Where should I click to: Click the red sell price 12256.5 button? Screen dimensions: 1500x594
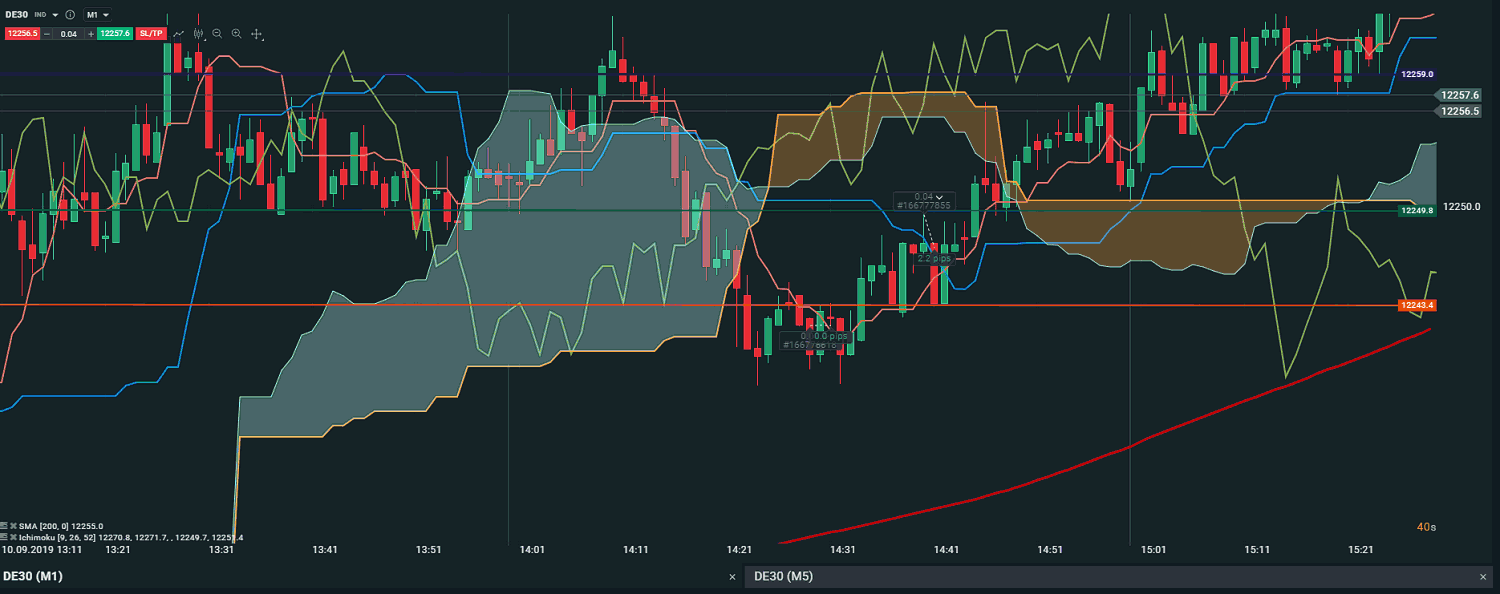(22, 33)
